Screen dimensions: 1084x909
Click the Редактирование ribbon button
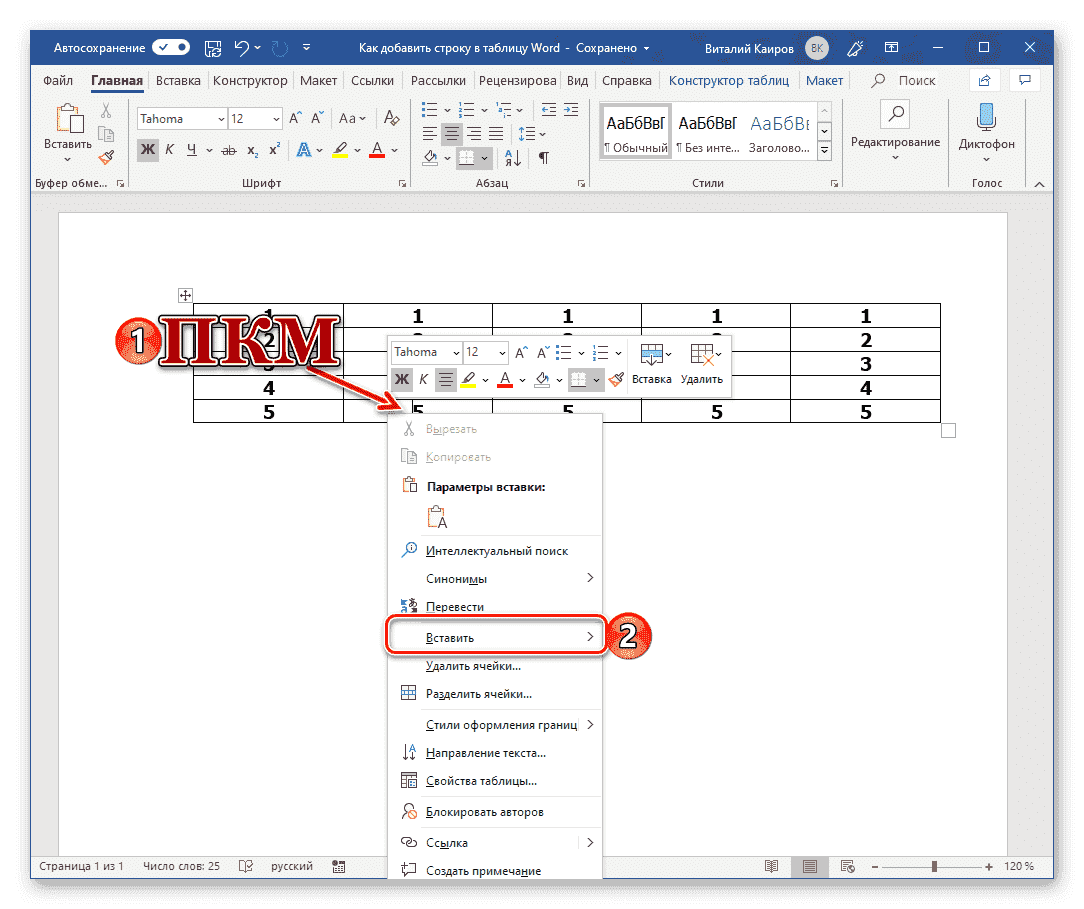[x=895, y=130]
